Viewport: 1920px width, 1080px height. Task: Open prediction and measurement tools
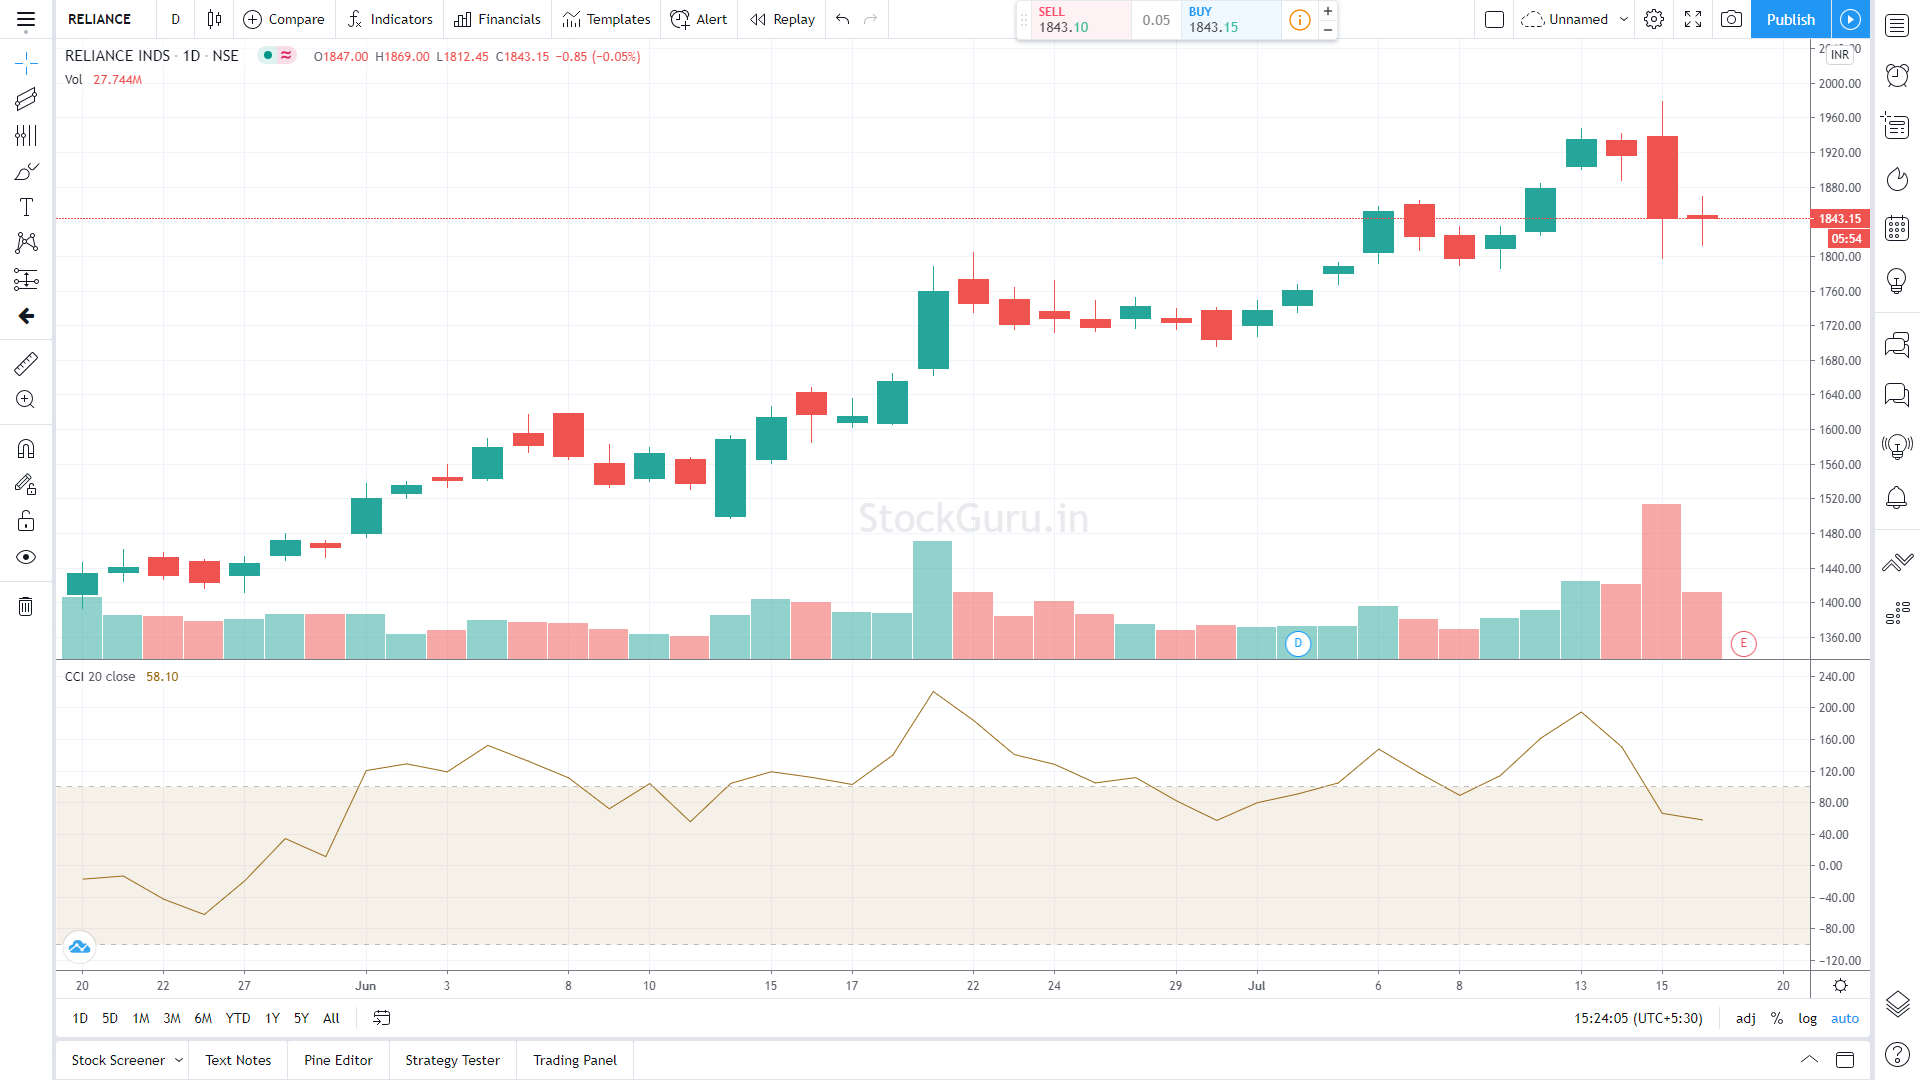(26, 279)
